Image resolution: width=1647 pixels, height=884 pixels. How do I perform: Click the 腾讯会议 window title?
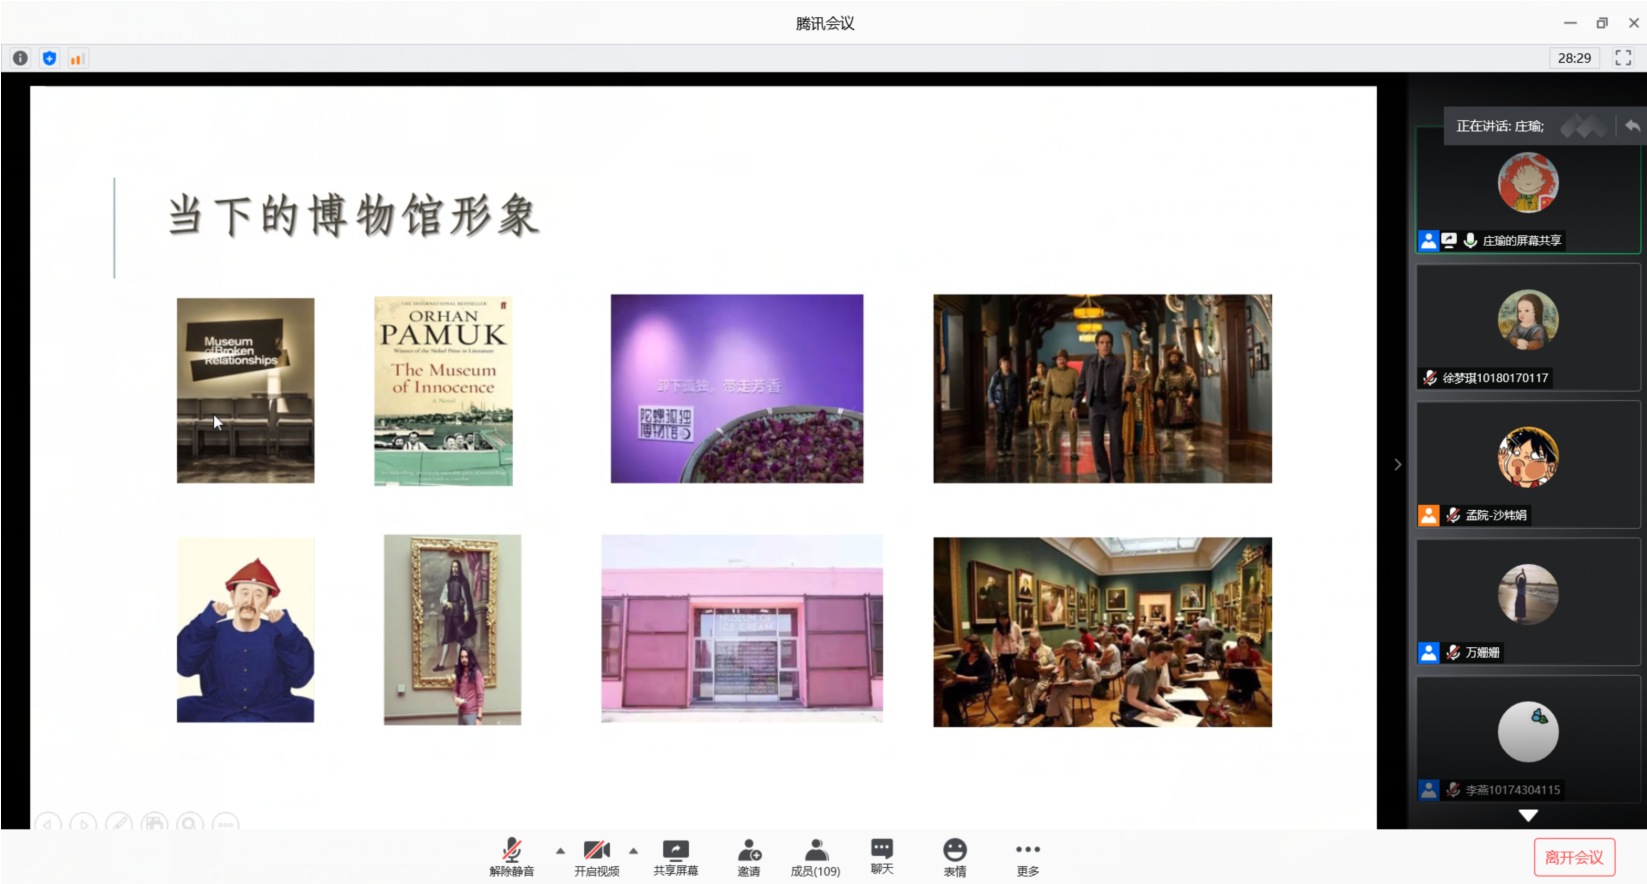pos(825,23)
